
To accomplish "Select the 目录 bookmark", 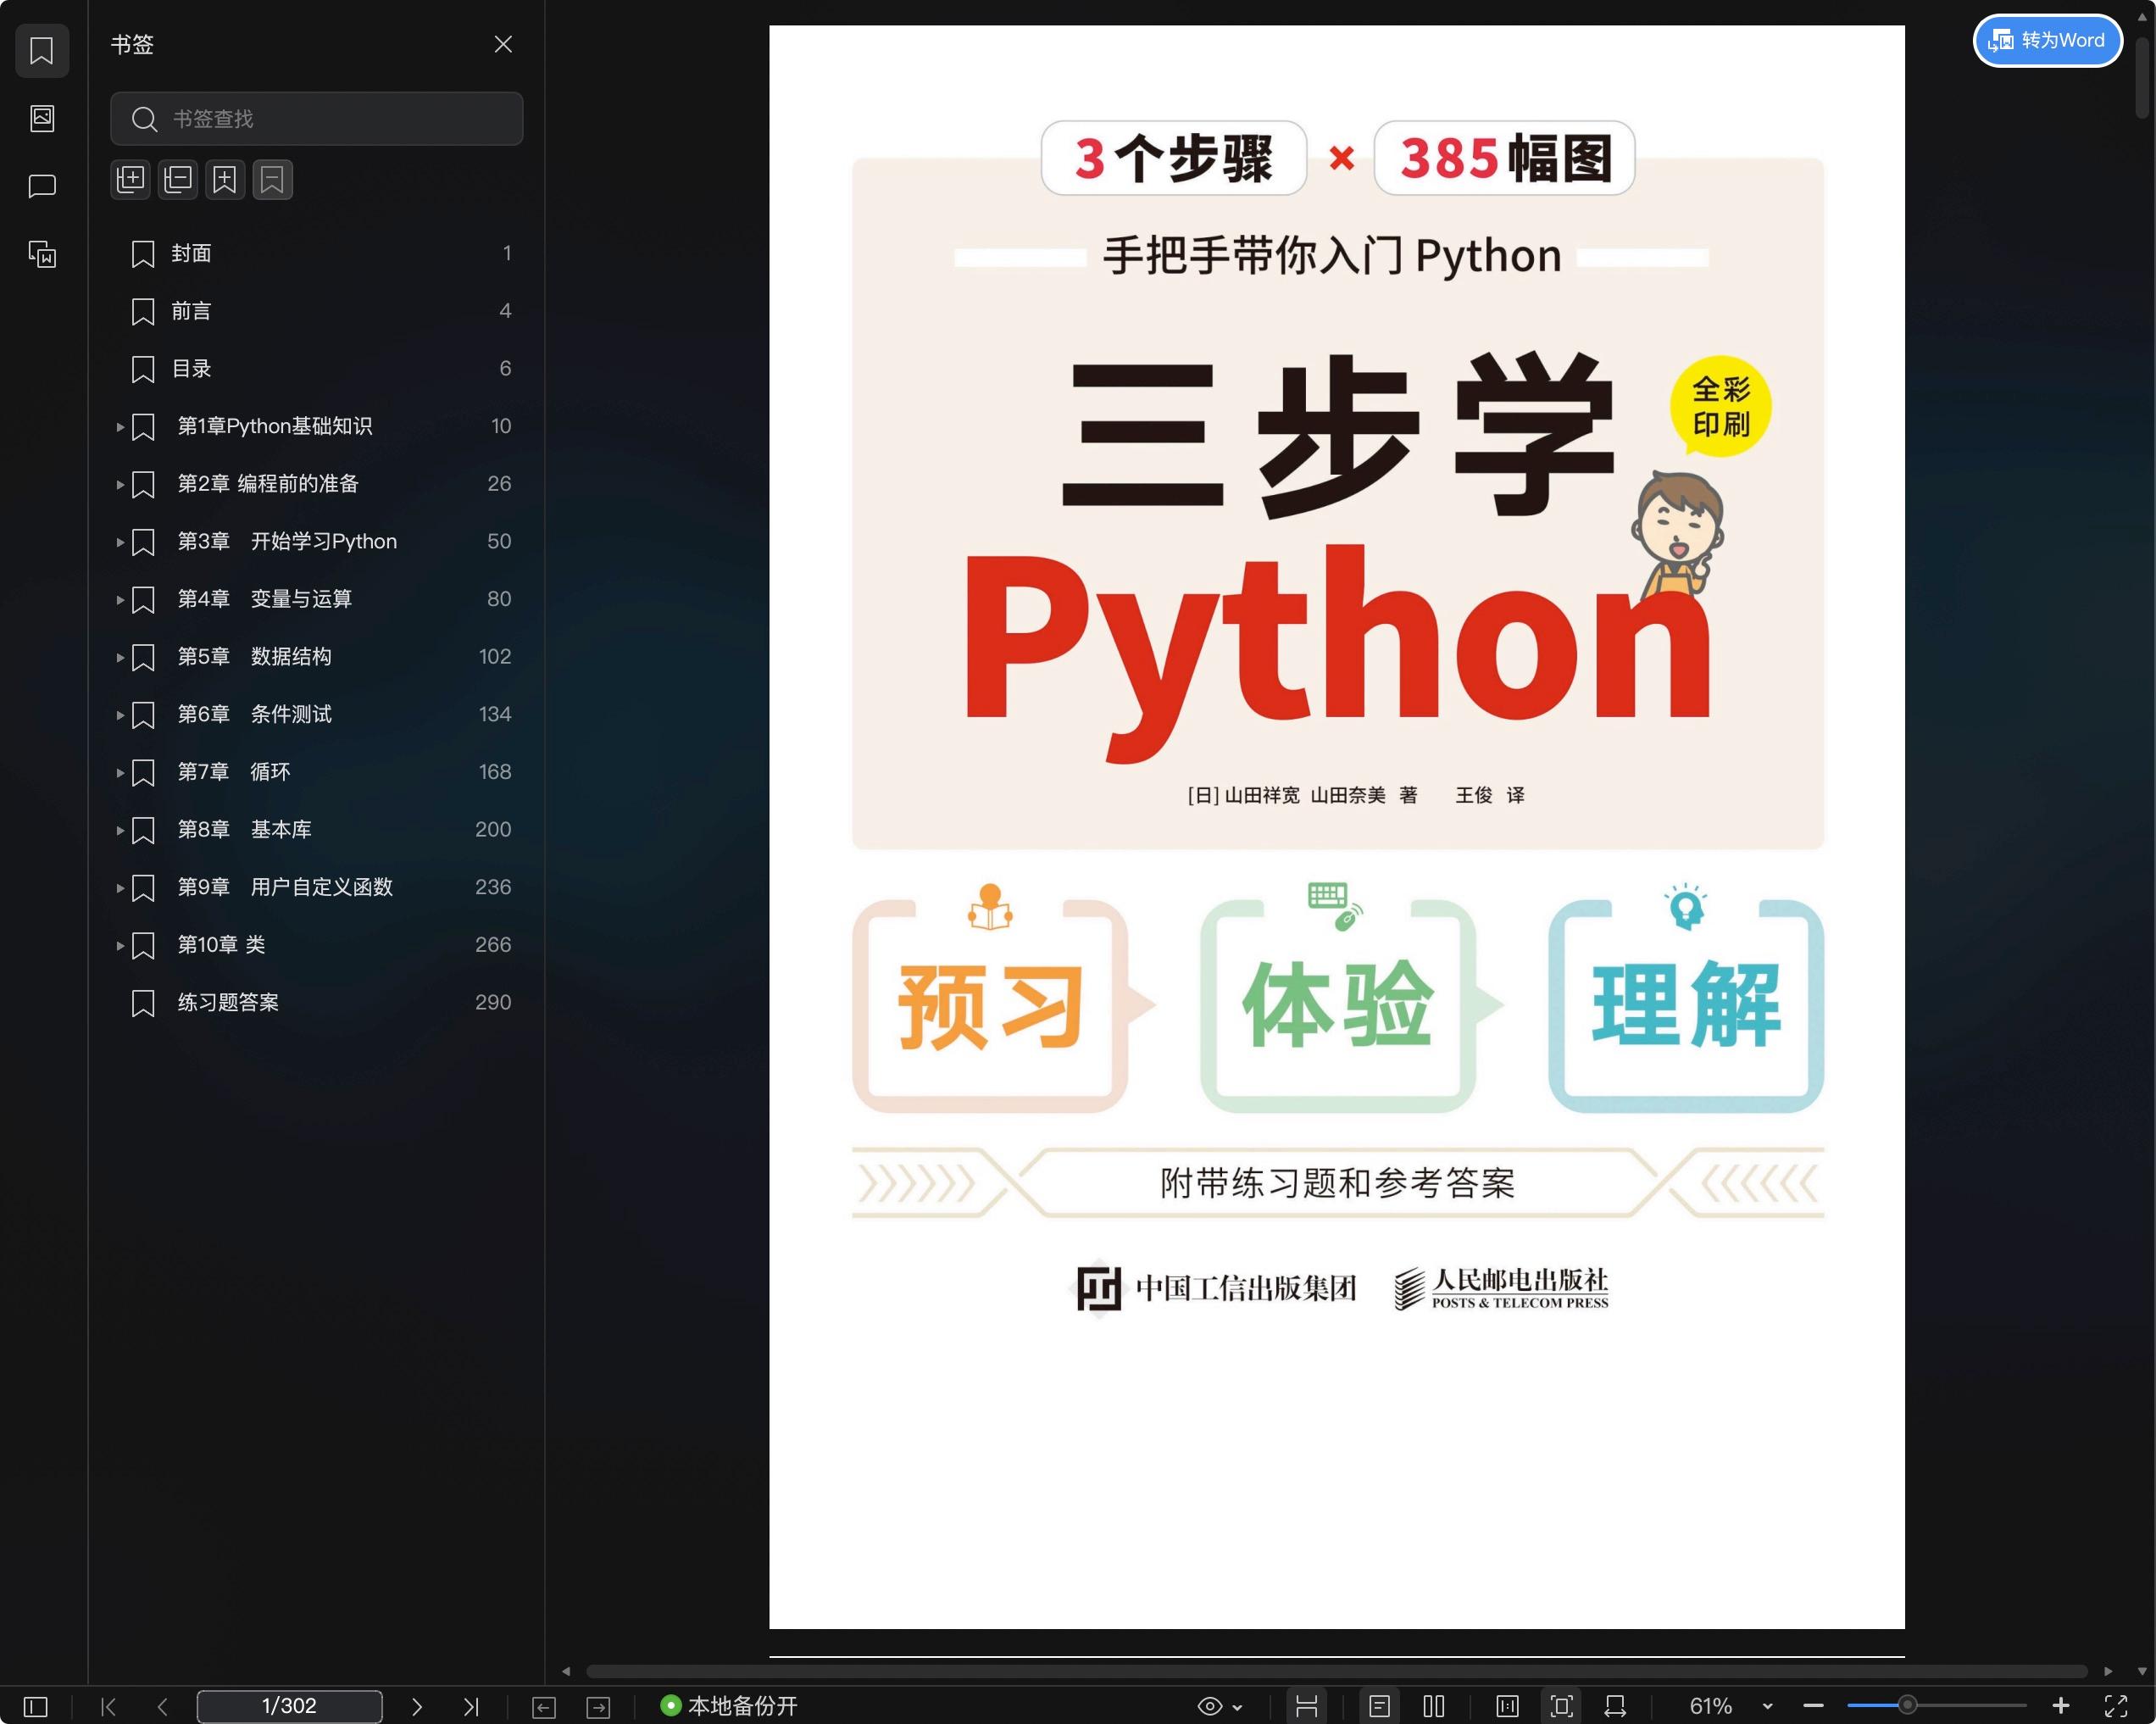I will click(316, 369).
